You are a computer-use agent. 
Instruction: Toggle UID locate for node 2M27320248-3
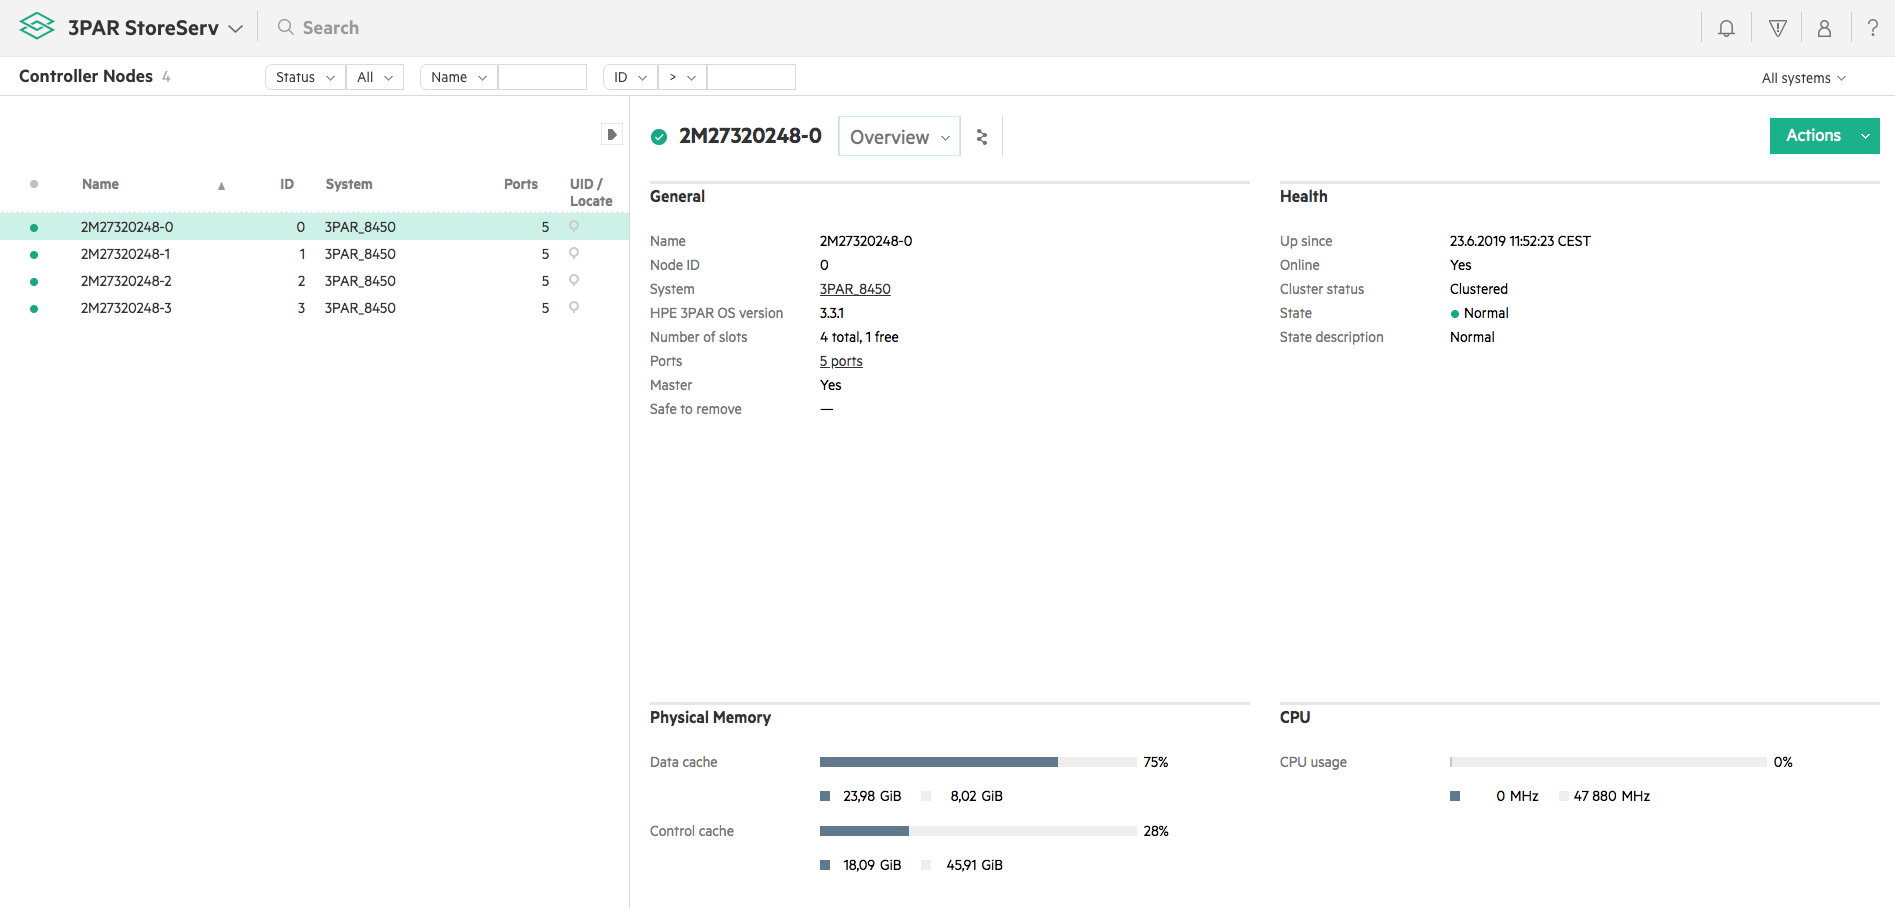[574, 307]
